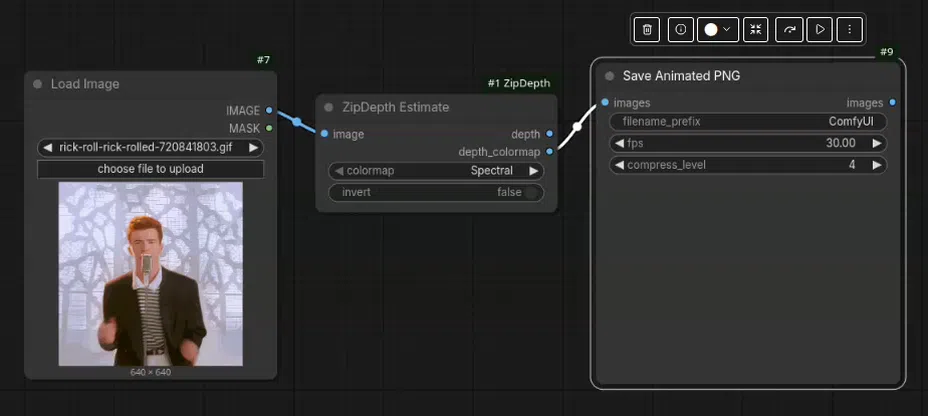Click the Rick Astley image preview
Image resolution: width=928 pixels, height=416 pixels.
click(150, 274)
